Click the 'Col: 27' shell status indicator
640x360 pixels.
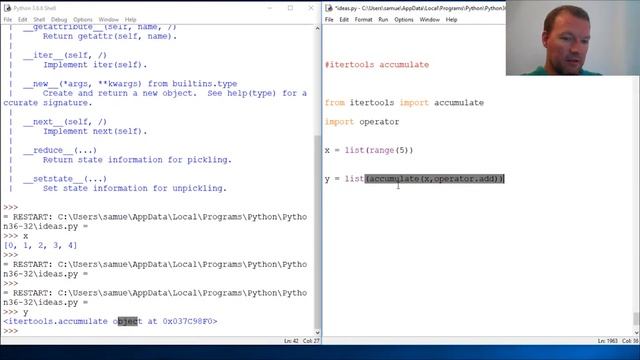pos(311,341)
